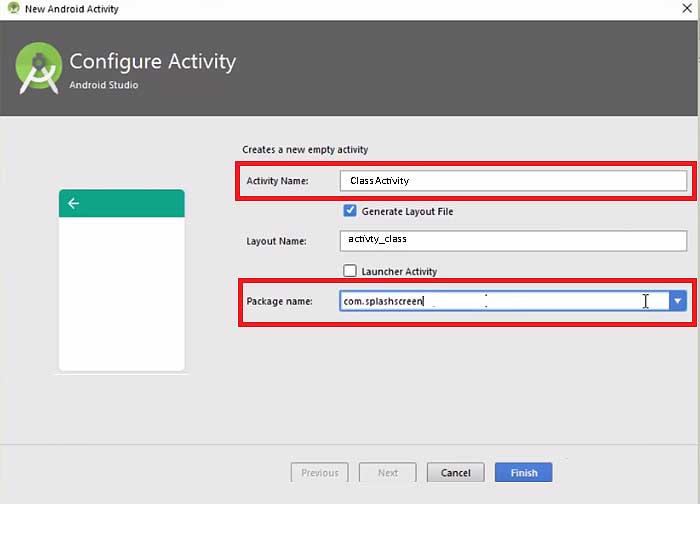
Task: Click the back arrow in activity preview
Action: point(74,204)
